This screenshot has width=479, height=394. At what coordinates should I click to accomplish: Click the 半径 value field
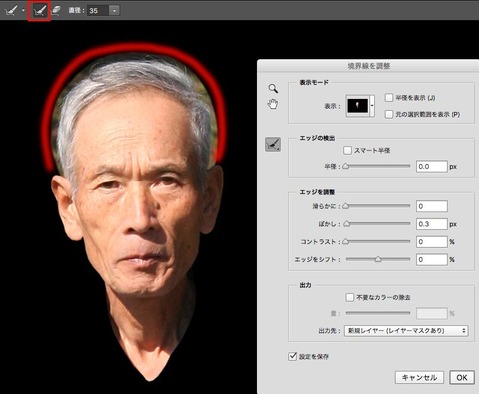click(x=431, y=166)
